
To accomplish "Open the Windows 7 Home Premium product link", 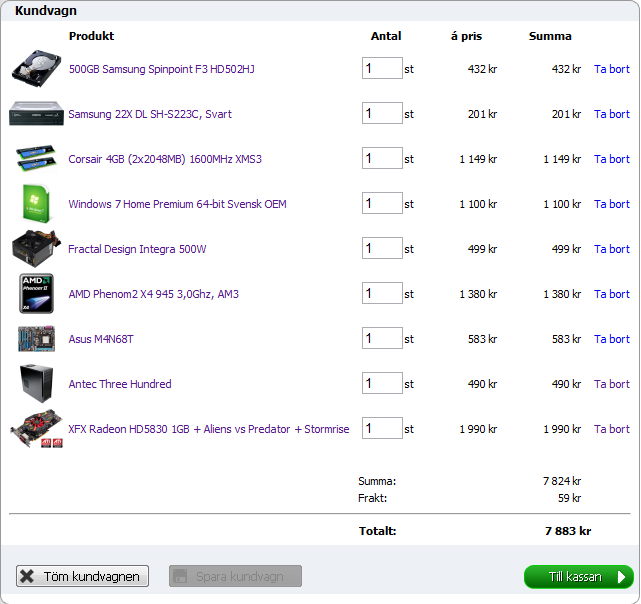I will click(x=177, y=204).
